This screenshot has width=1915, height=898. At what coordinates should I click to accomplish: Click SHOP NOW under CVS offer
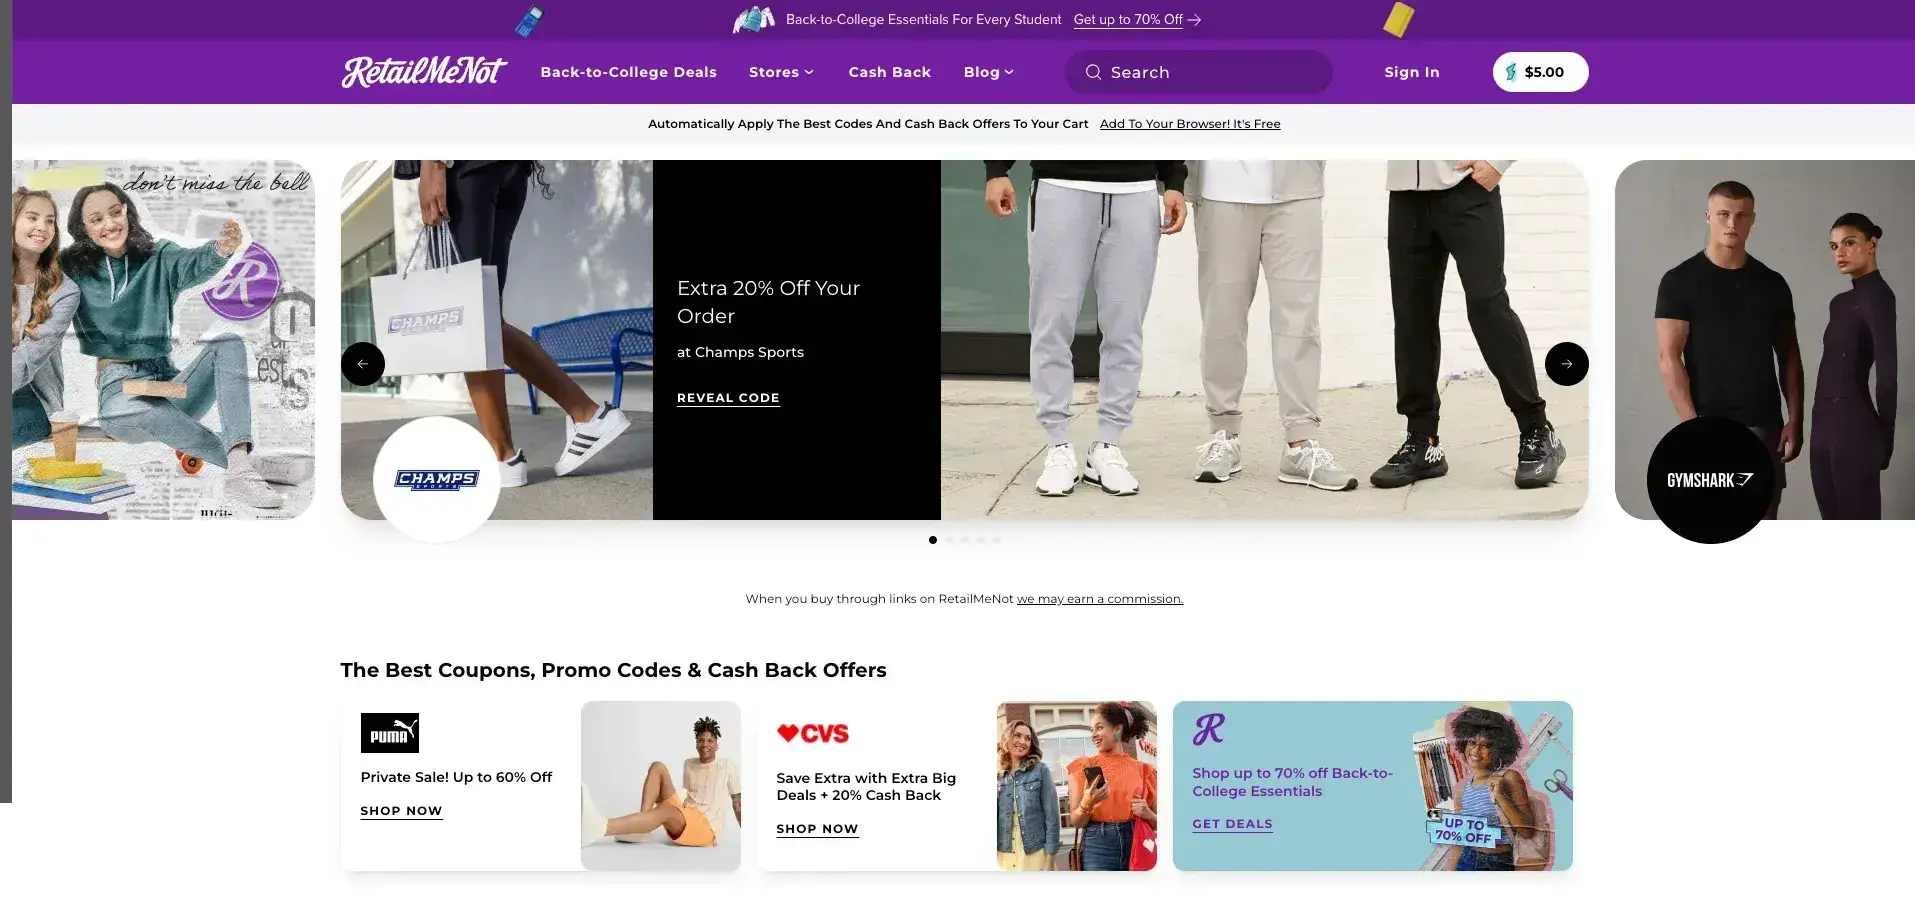click(817, 829)
